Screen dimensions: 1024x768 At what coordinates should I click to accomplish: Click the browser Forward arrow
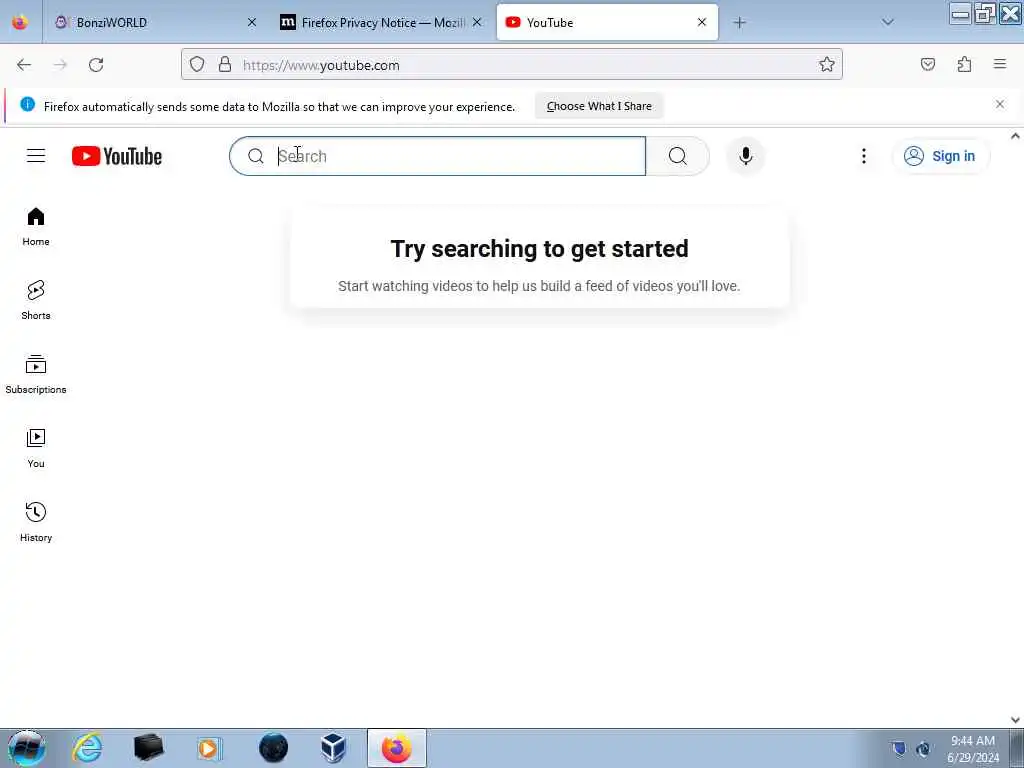tap(60, 65)
